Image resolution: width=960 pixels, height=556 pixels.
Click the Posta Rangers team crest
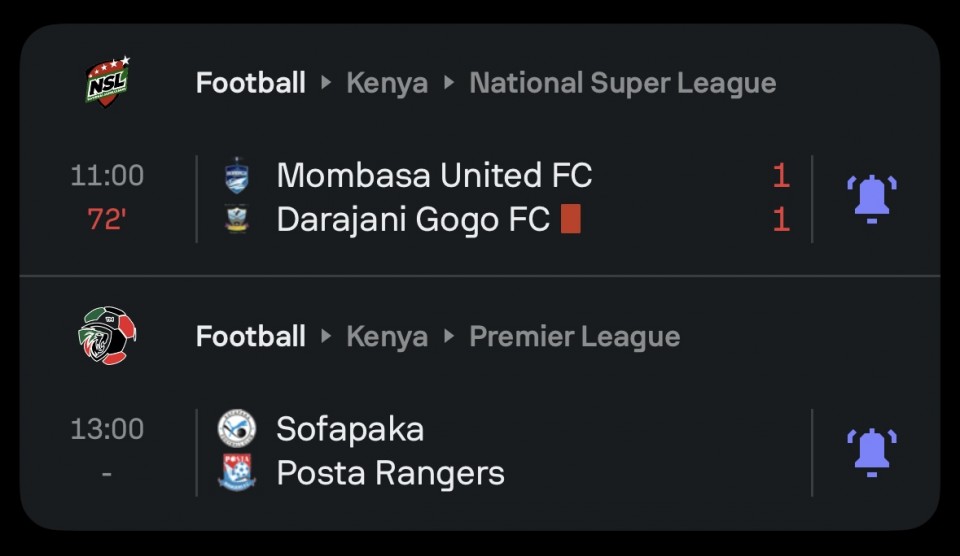(237, 472)
